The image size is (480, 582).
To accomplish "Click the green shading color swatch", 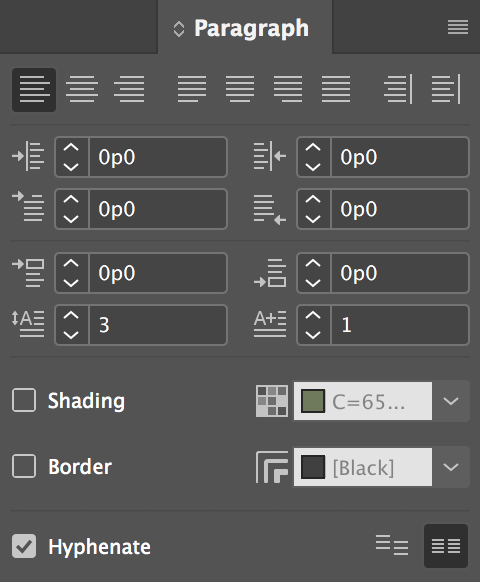I will 313,401.
